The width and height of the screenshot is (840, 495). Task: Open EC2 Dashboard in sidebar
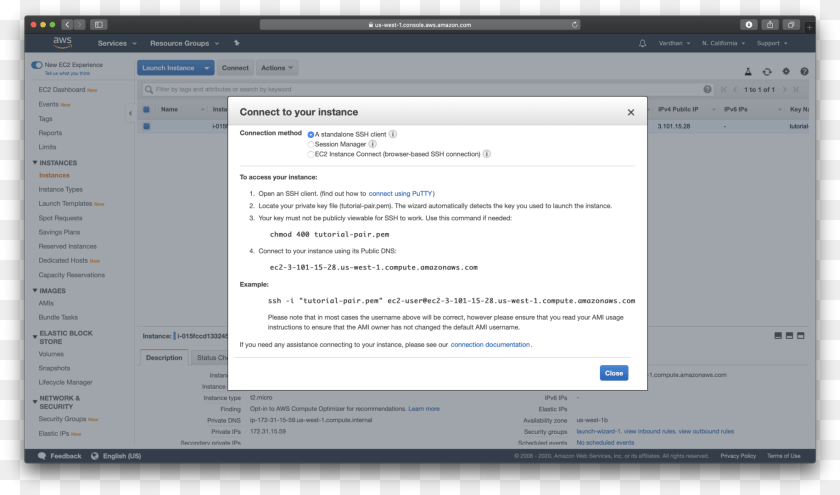pos(62,89)
